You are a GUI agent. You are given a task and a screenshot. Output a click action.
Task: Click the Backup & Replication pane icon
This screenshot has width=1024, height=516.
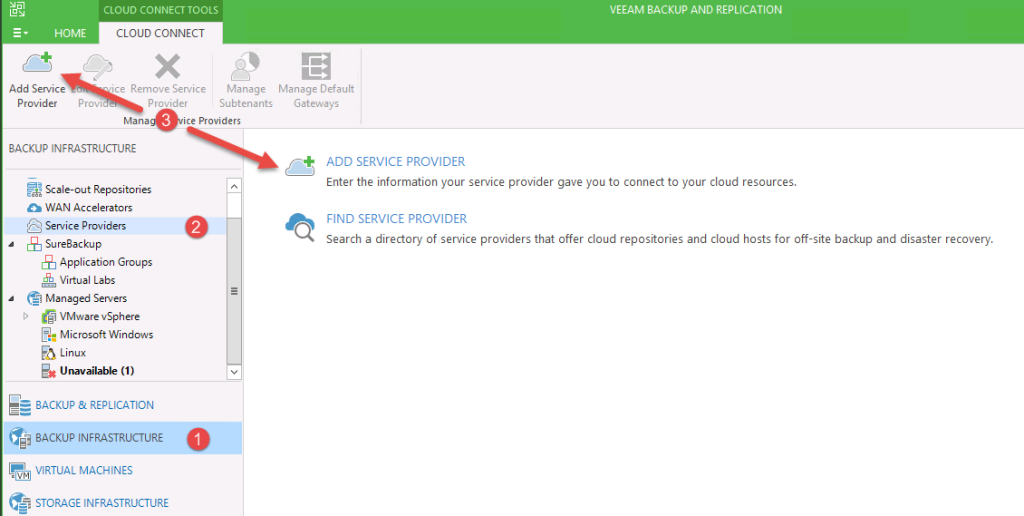click(20, 406)
